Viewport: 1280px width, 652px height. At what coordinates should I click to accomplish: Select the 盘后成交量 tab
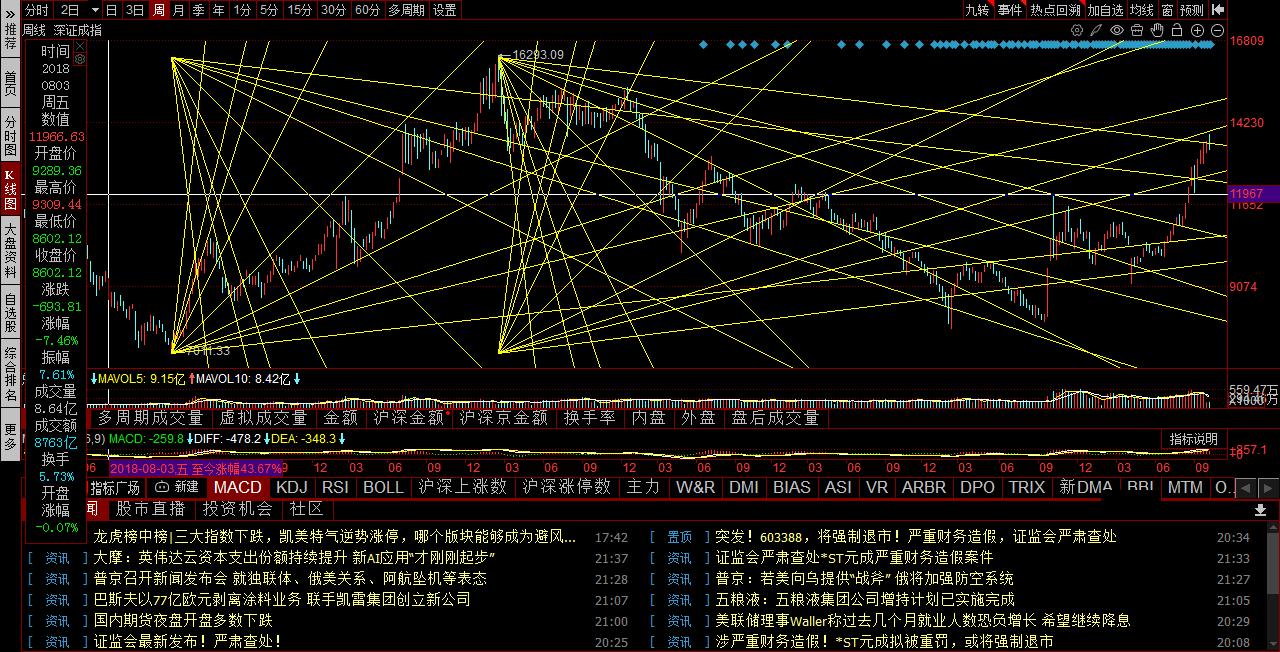point(775,417)
